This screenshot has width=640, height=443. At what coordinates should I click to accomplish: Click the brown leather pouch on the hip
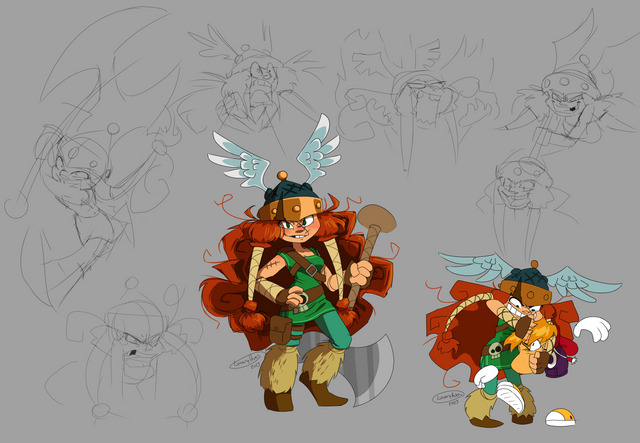(x=281, y=329)
